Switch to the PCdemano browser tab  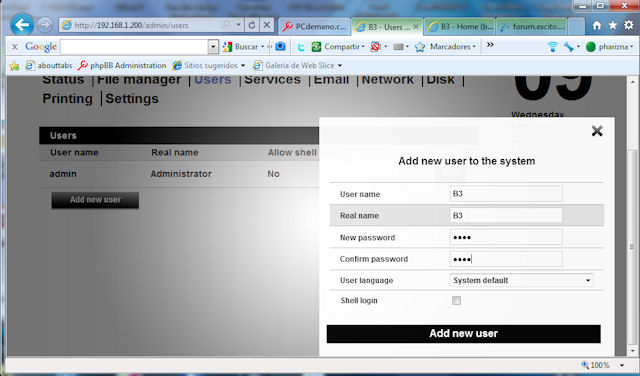point(314,27)
